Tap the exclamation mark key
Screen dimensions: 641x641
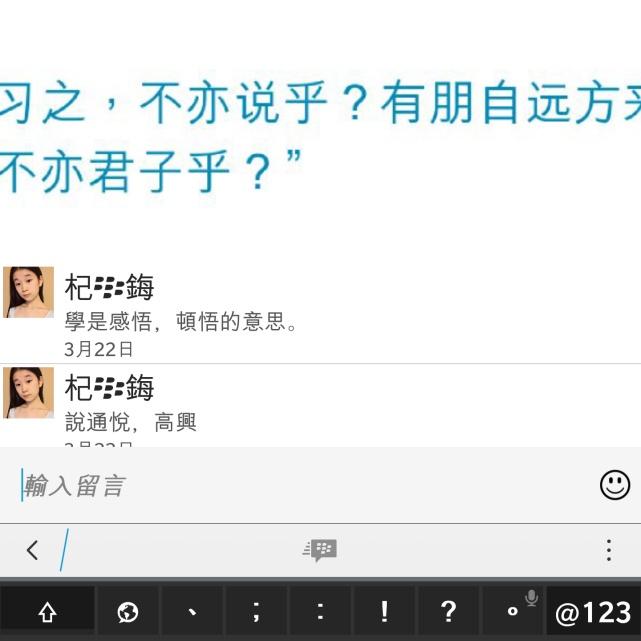coord(384,612)
